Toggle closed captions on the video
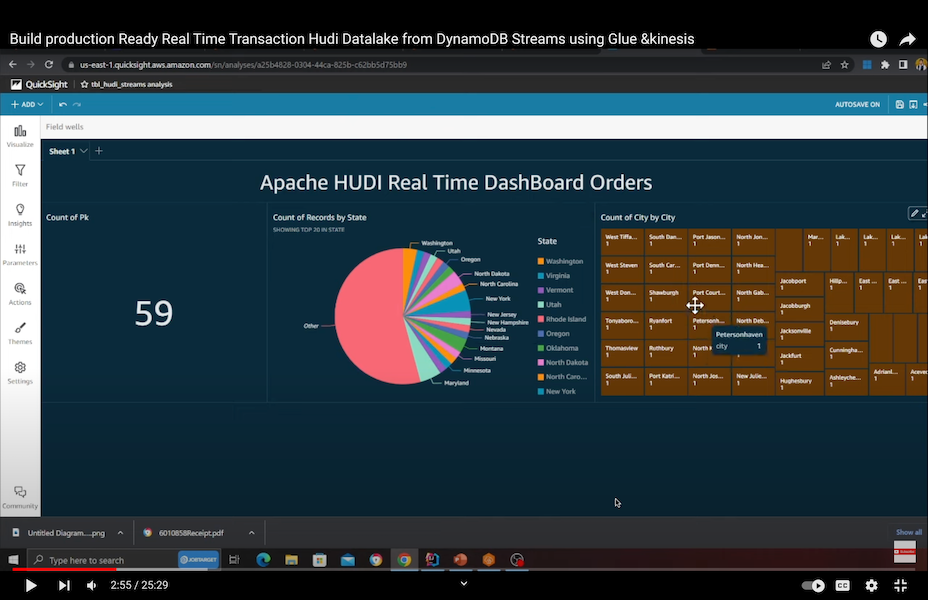 tap(843, 585)
